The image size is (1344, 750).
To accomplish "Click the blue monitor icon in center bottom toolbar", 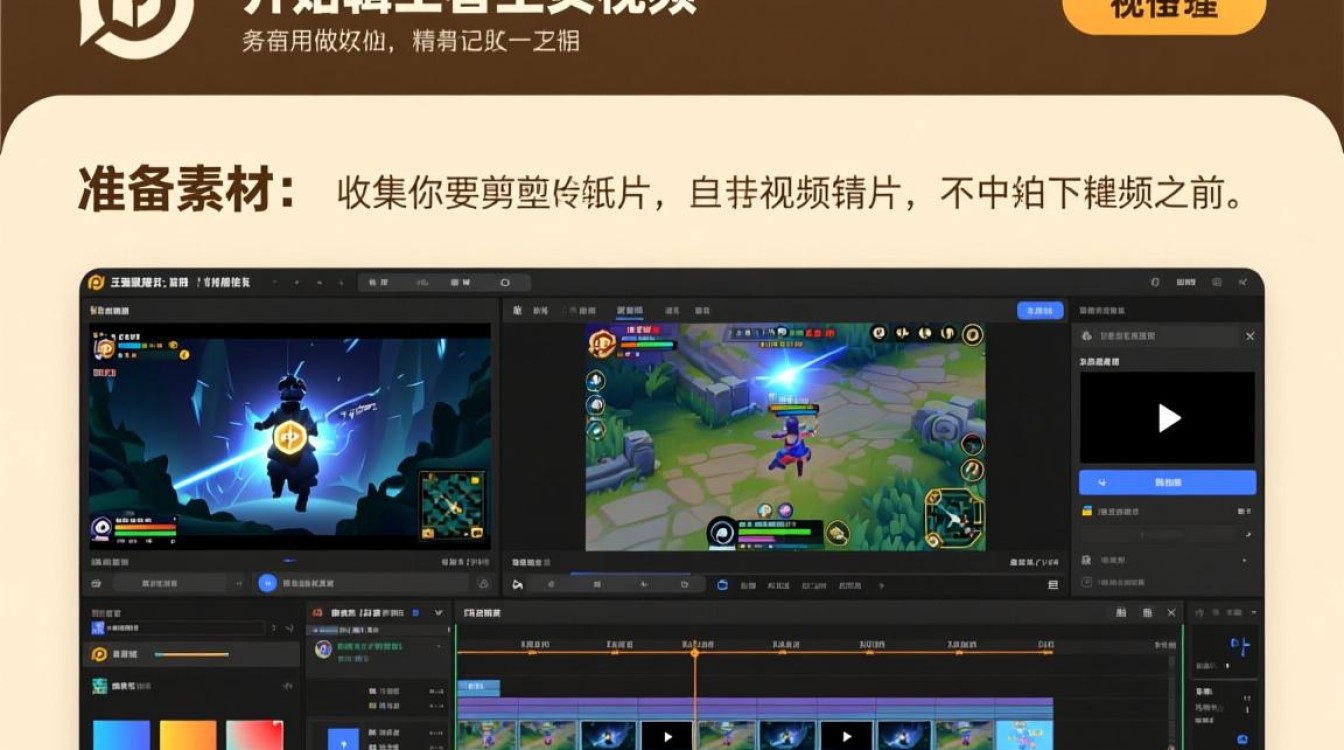I will tap(722, 585).
